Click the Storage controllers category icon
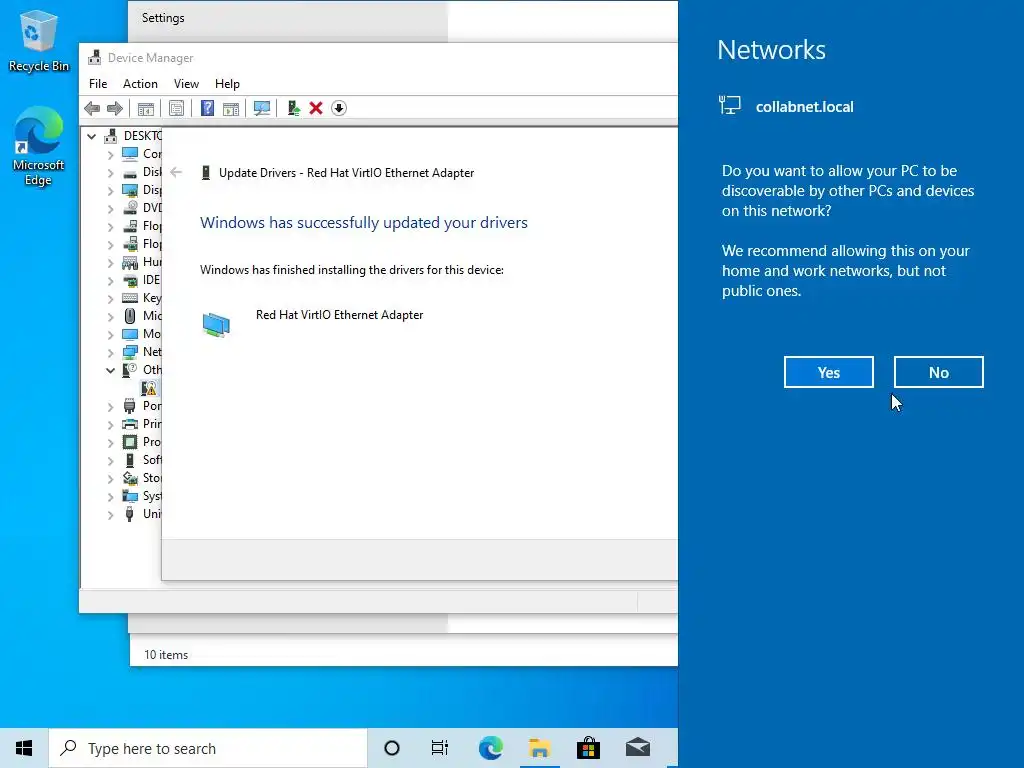The width and height of the screenshot is (1024, 768). tap(131, 478)
